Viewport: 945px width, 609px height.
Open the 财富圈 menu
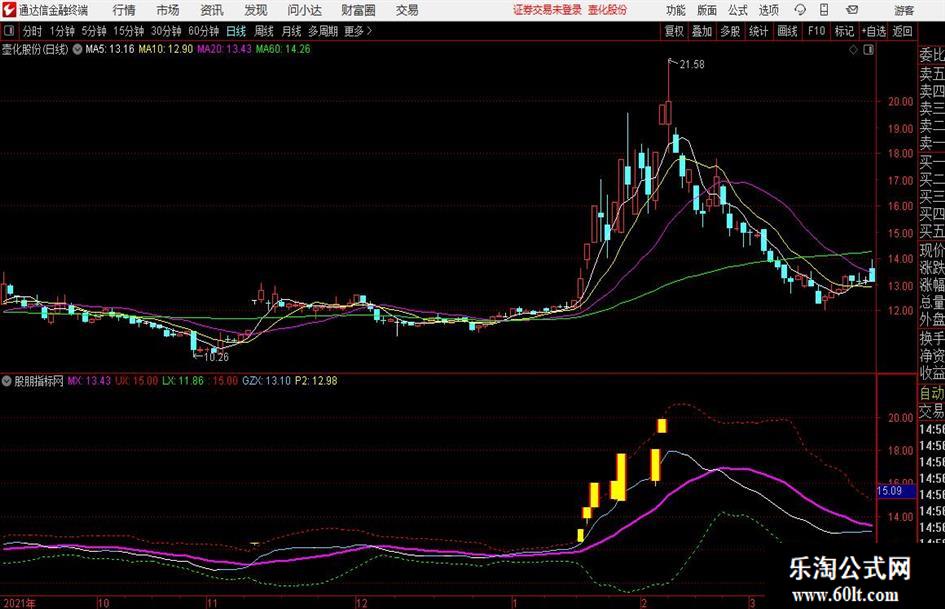[359, 10]
